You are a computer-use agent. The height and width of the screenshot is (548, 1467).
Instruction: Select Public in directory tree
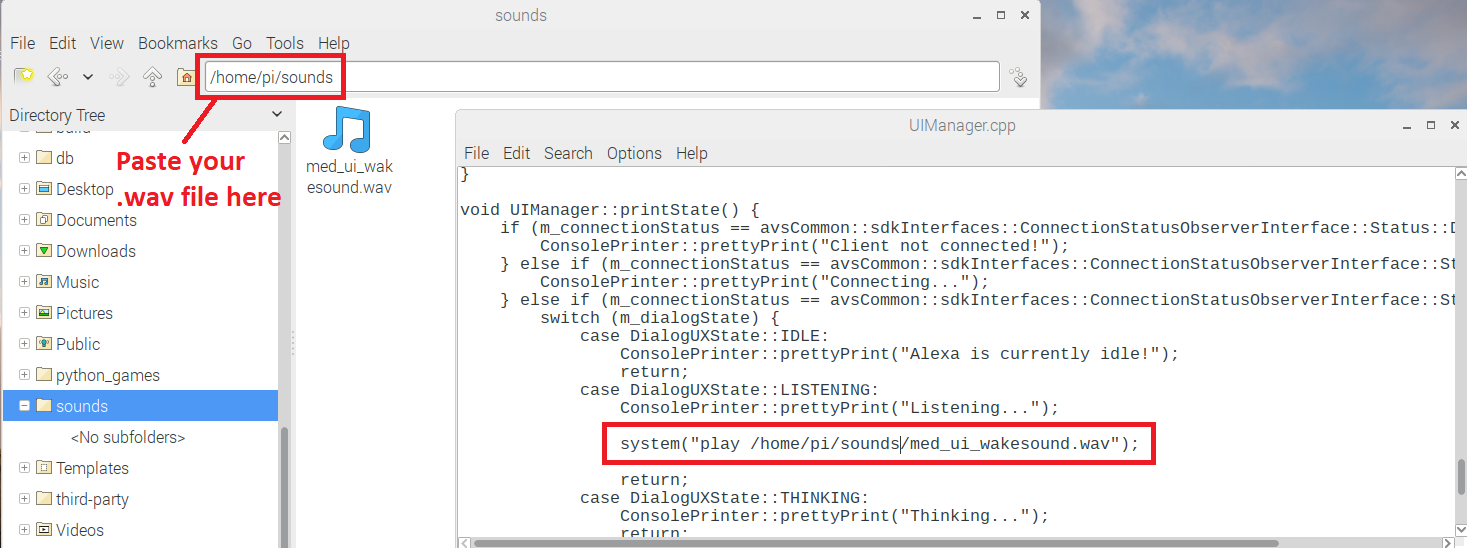pyautogui.click(x=78, y=344)
